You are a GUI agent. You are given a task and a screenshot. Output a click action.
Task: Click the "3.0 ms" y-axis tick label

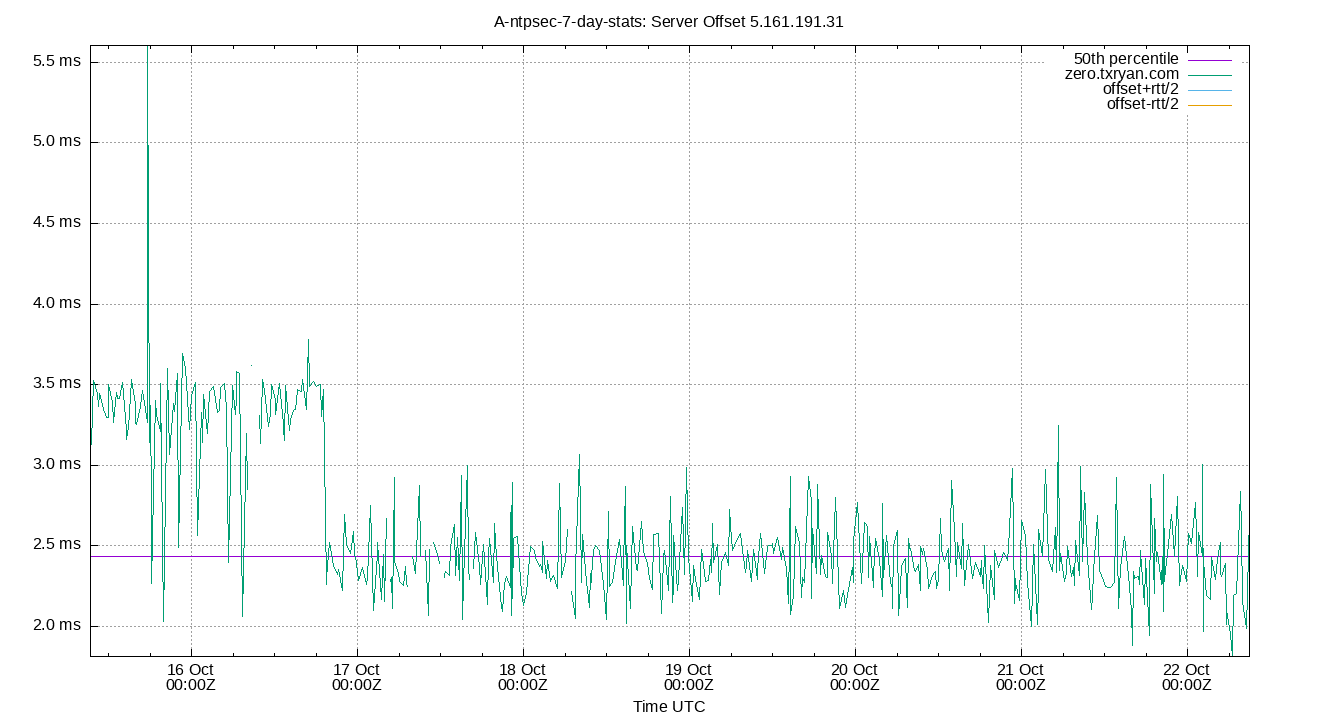click(x=57, y=464)
